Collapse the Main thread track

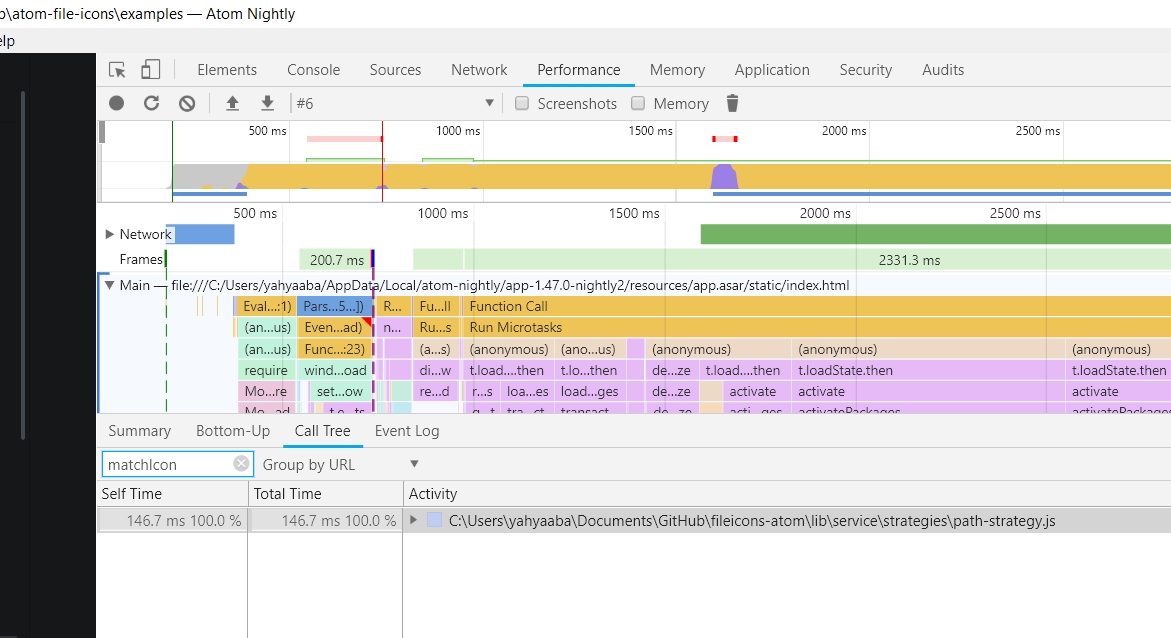109,285
